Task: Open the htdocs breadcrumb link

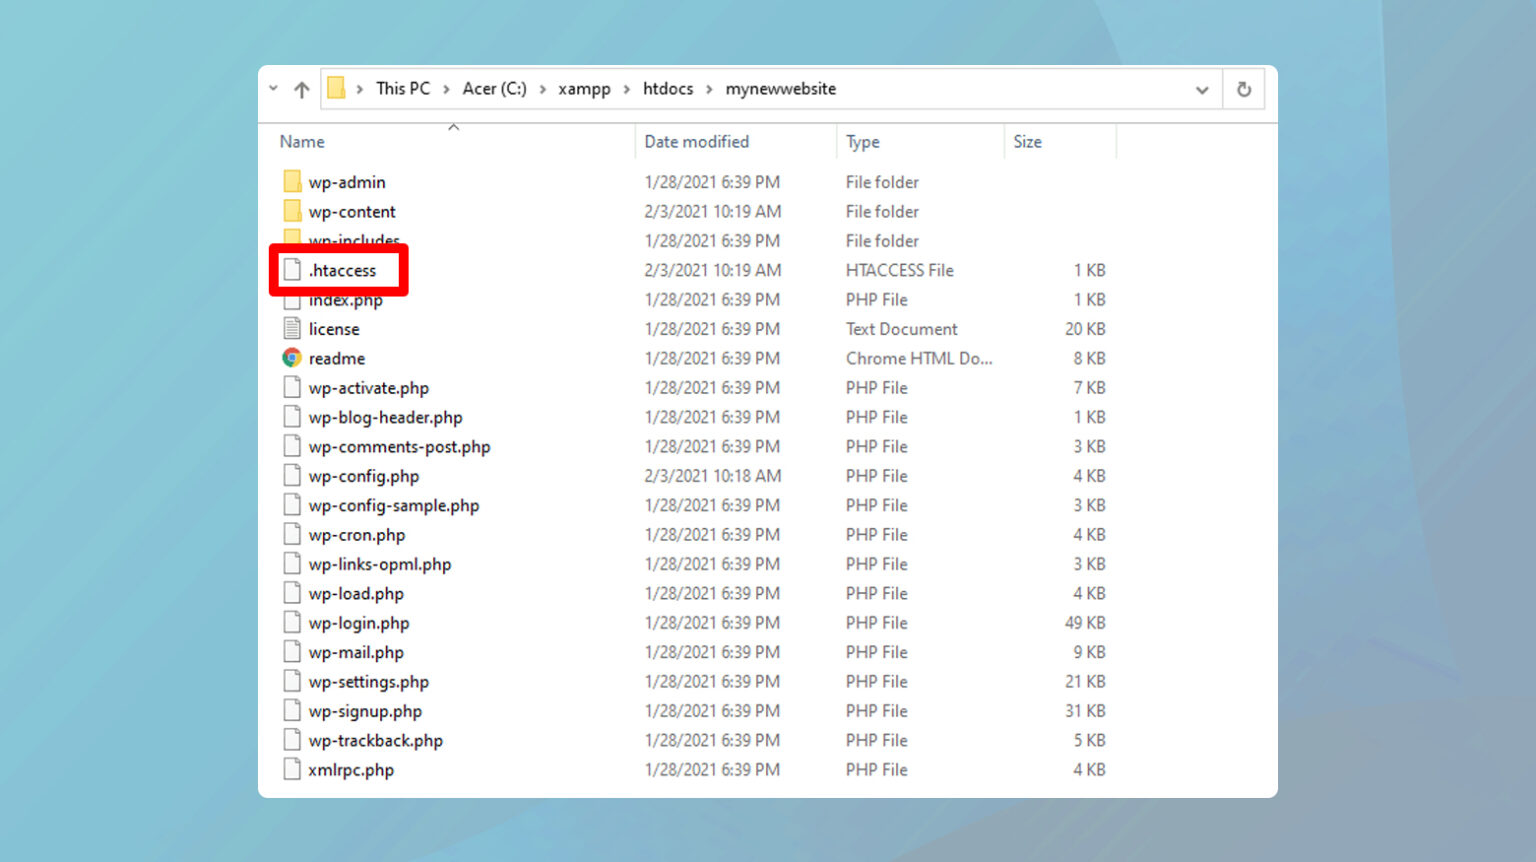Action: tap(668, 88)
